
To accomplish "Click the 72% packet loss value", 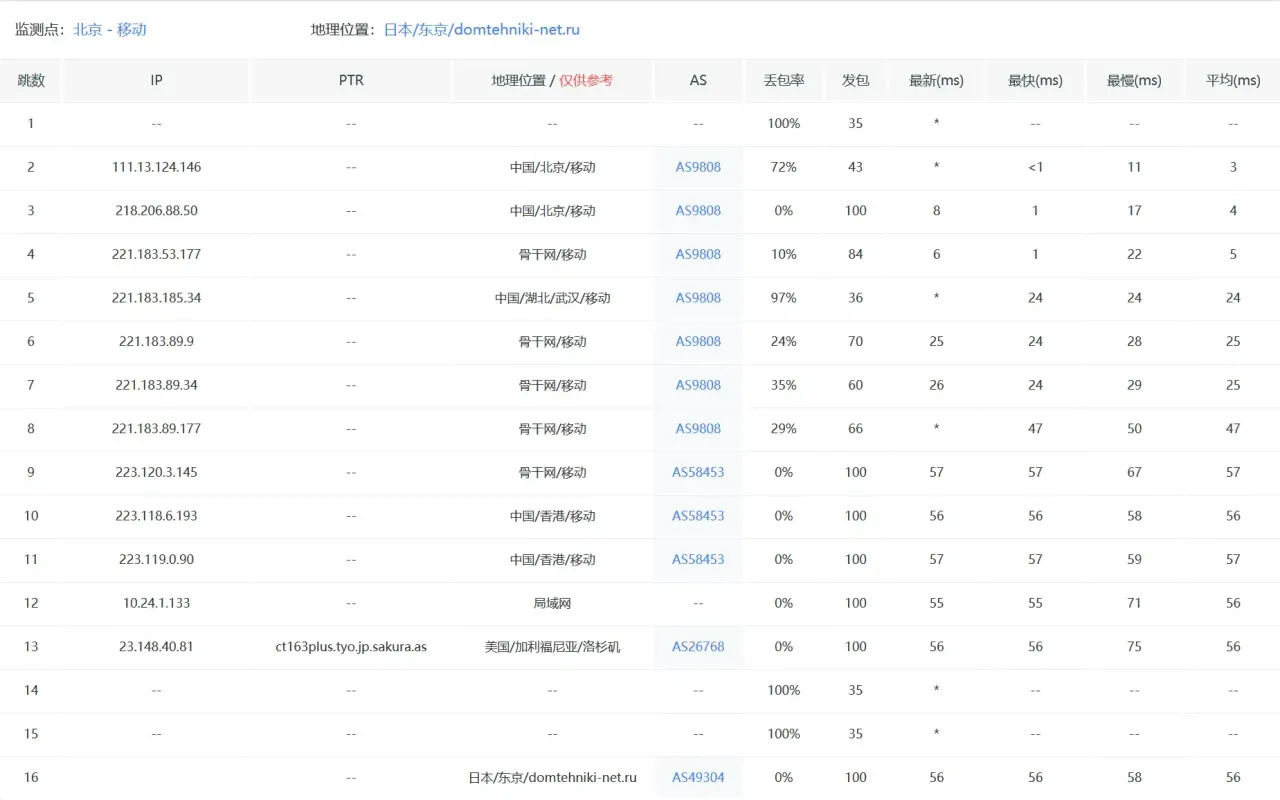I will [784, 167].
